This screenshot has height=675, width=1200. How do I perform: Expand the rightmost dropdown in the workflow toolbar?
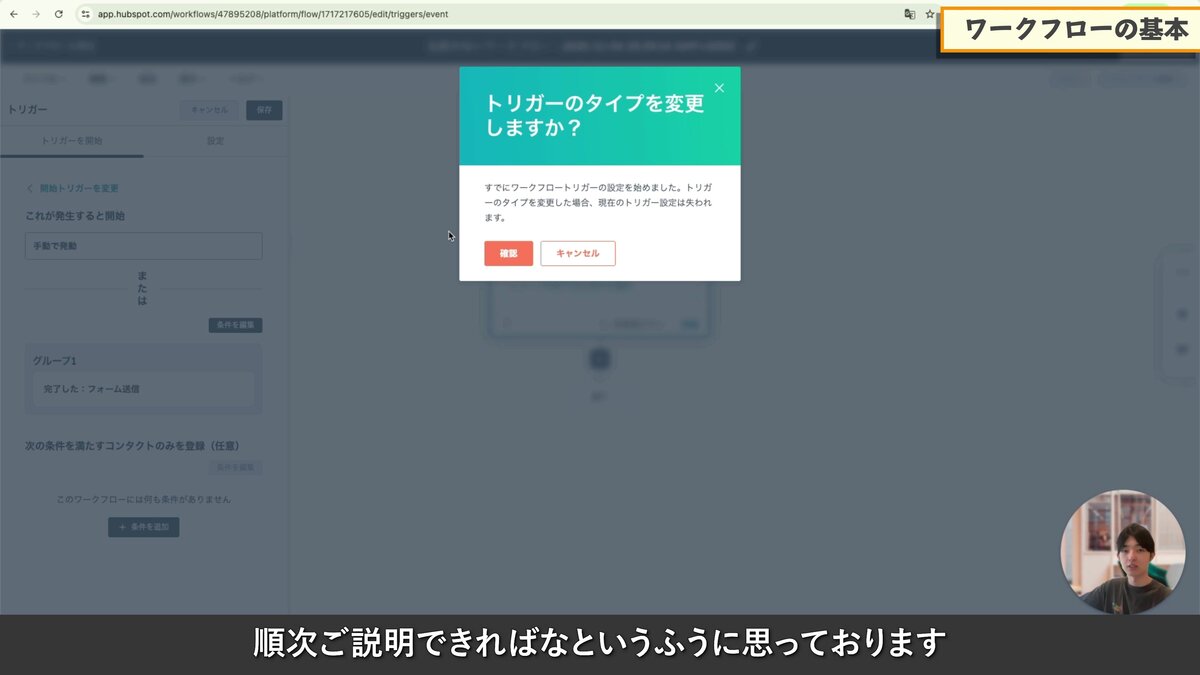pos(245,78)
